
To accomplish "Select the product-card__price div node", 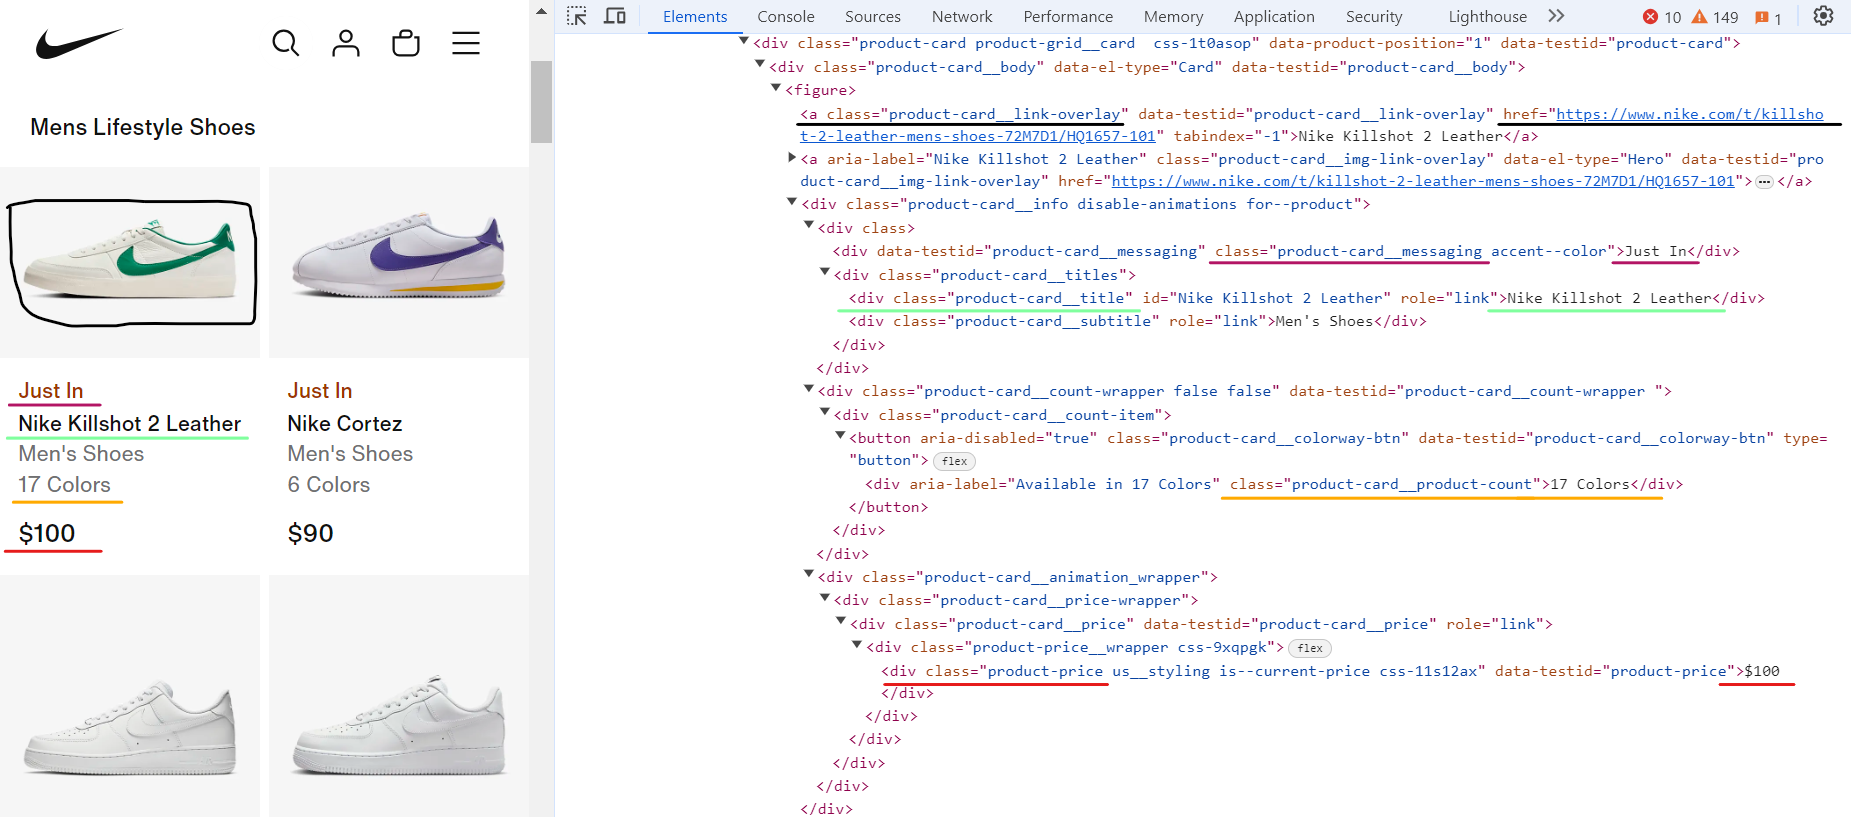I will pyautogui.click(x=1201, y=624).
